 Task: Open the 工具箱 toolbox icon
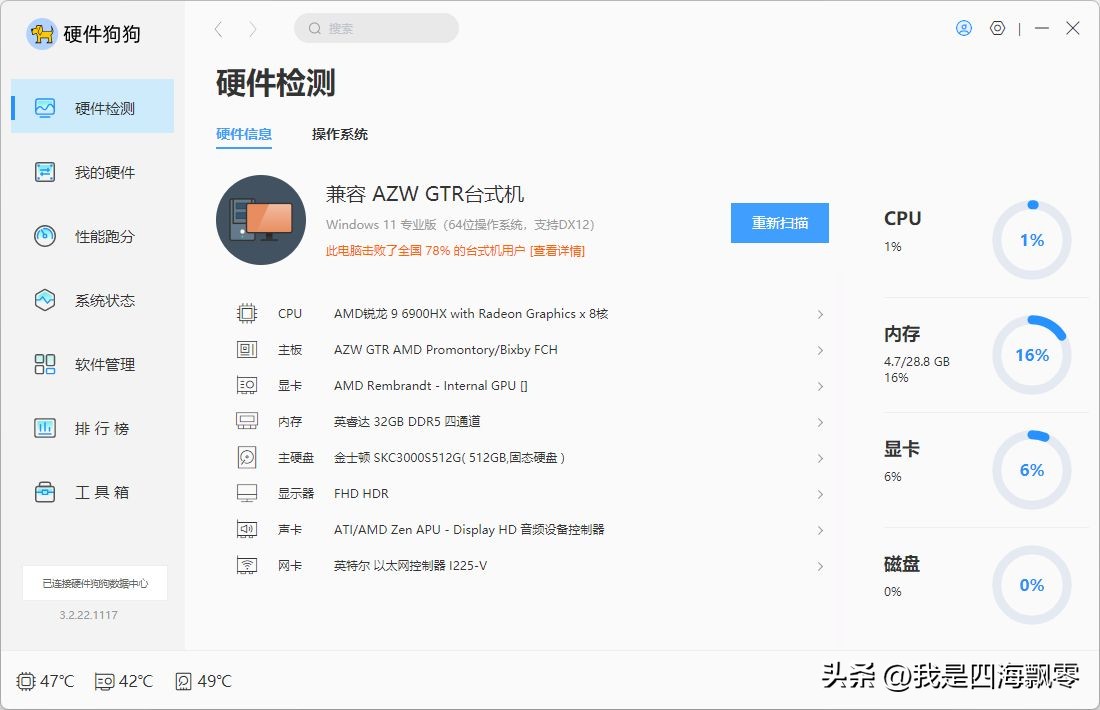[45, 492]
